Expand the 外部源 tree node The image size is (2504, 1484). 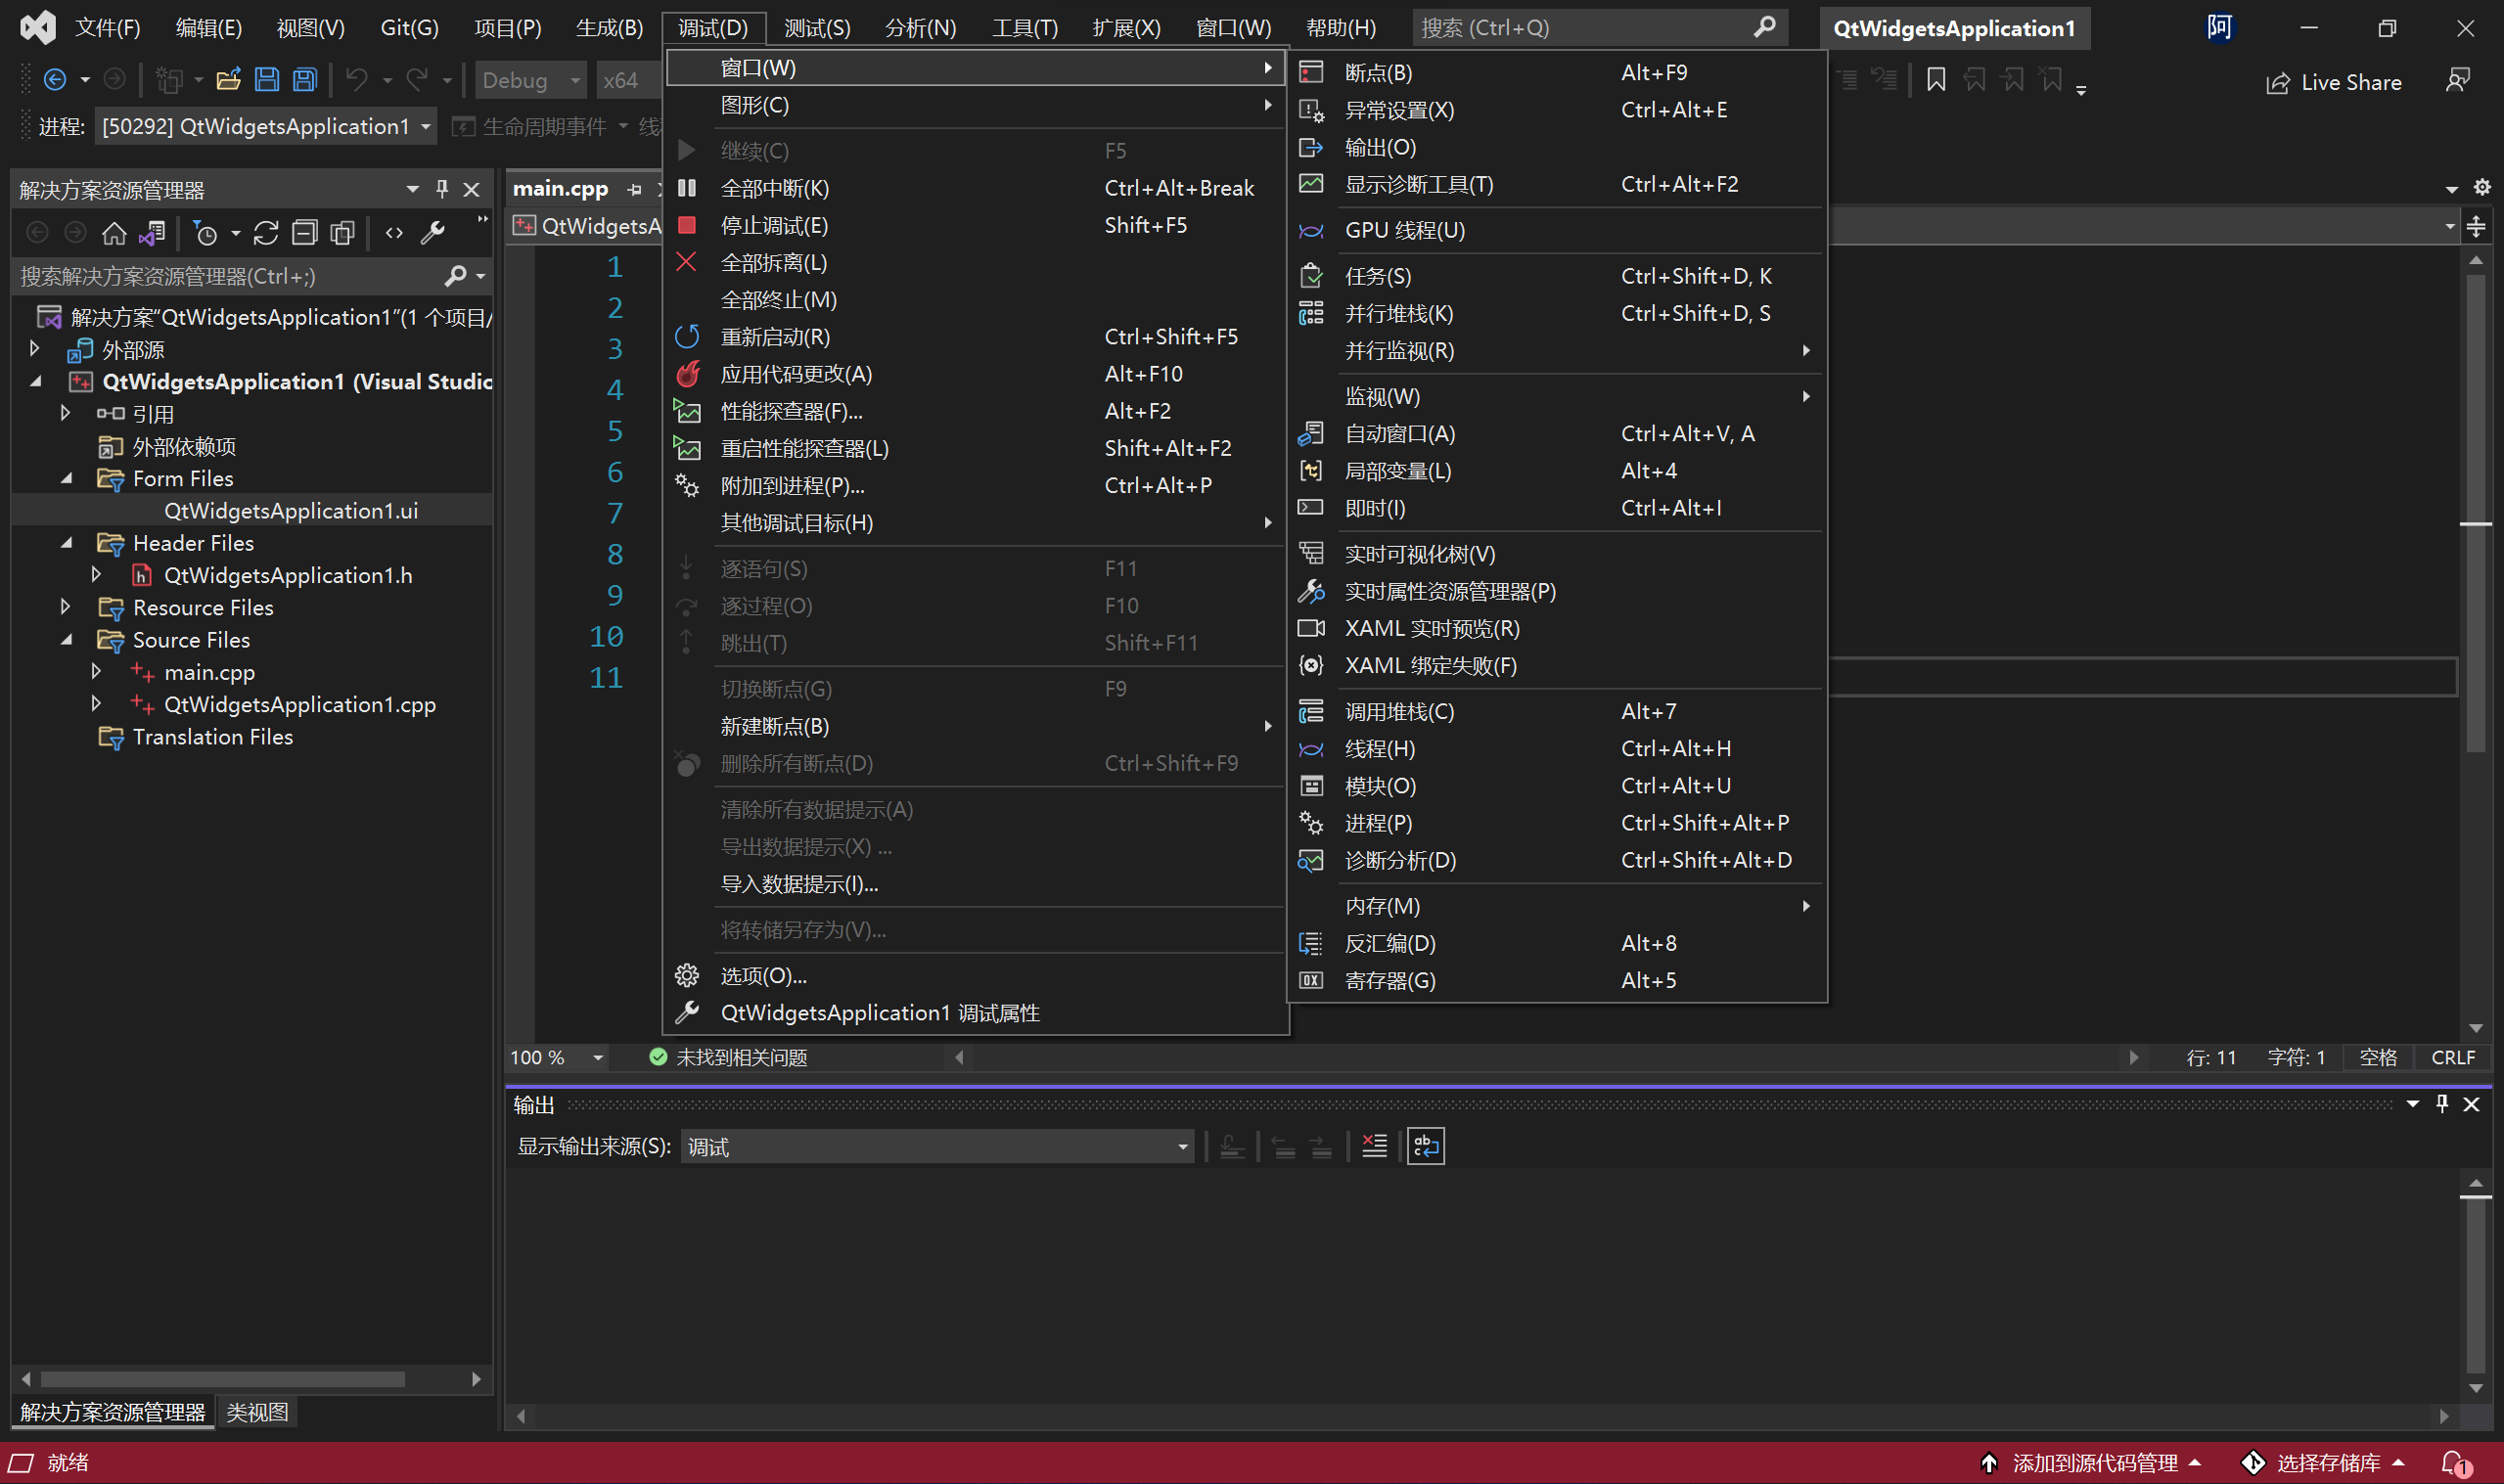[x=35, y=349]
